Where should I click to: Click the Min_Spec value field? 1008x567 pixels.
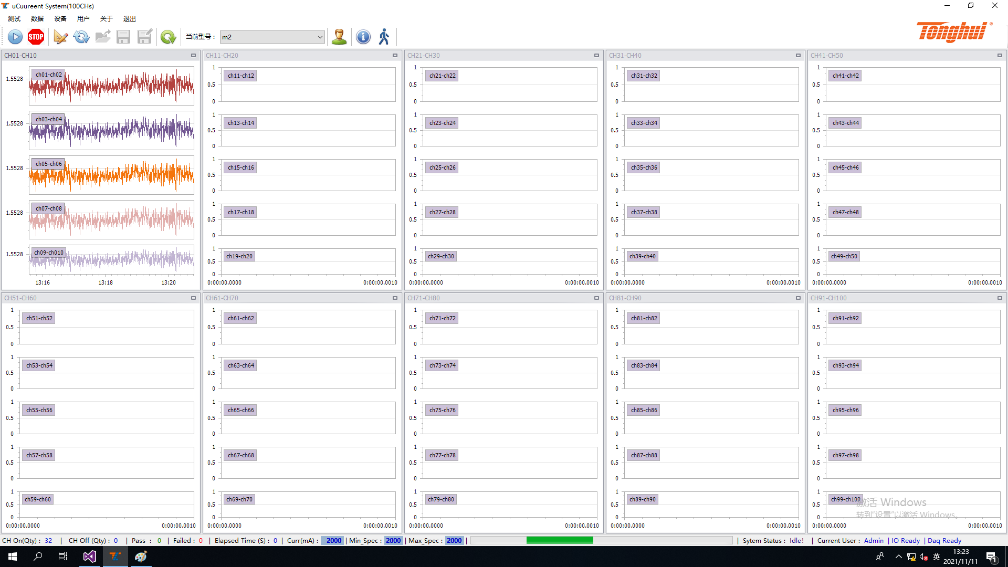pyautogui.click(x=392, y=540)
